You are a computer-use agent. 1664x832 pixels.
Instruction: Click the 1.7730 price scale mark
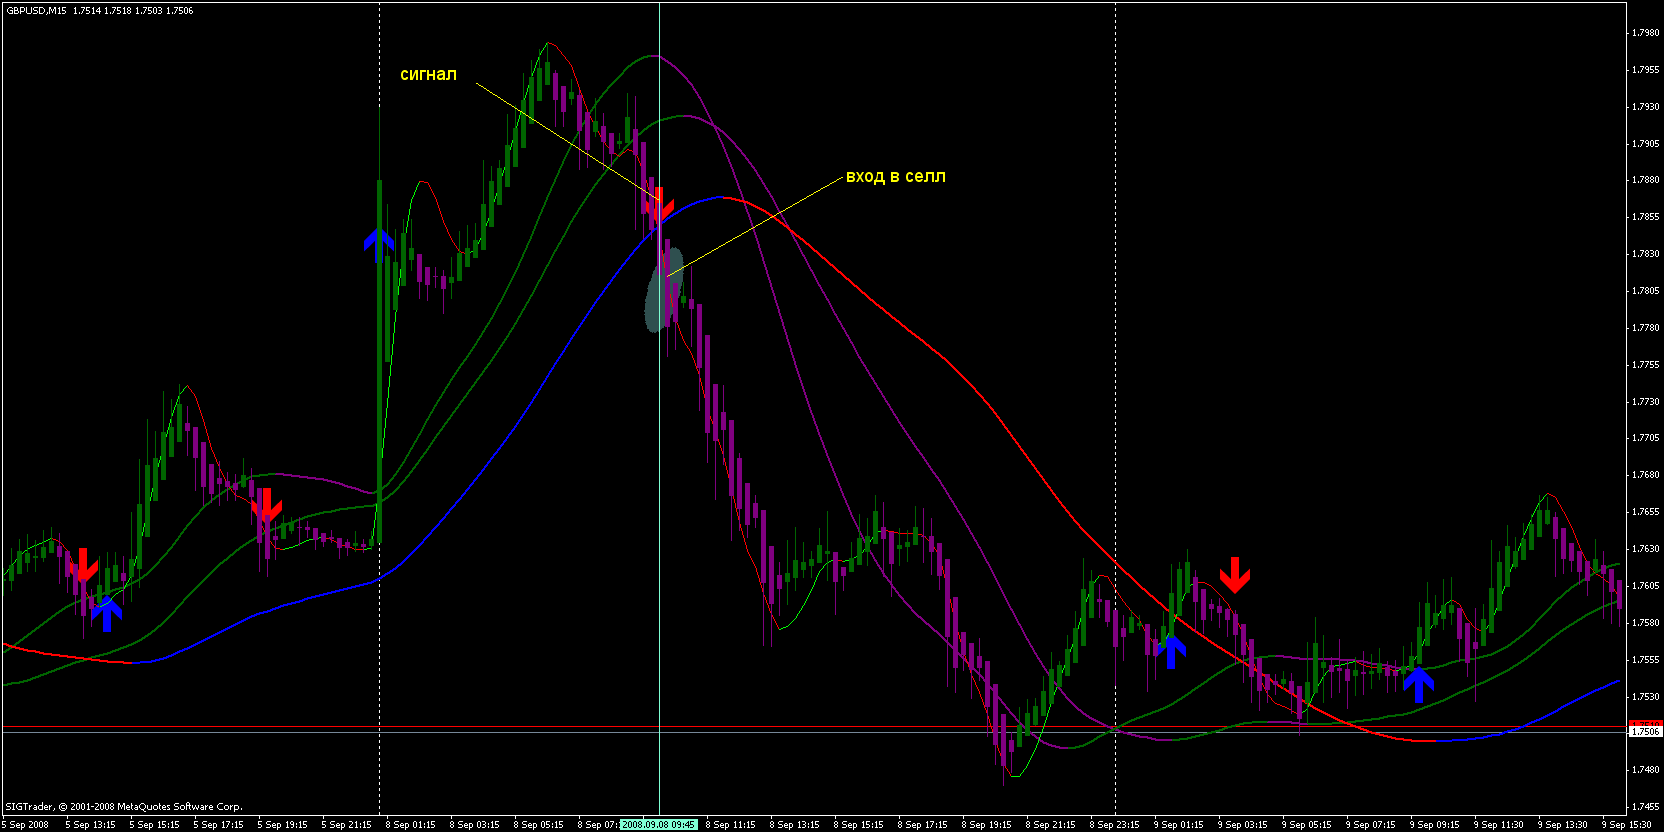coord(1645,401)
